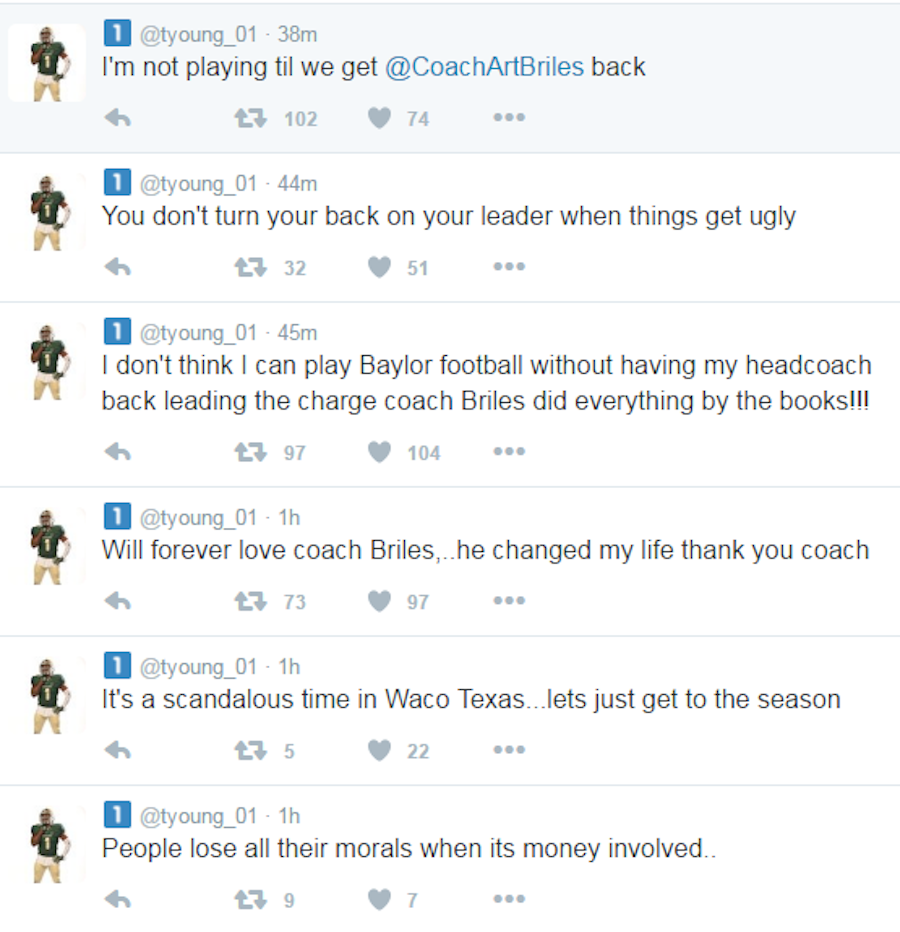Like the "You don't turn your back" tweet
This screenshot has height=932, width=900.
[379, 268]
